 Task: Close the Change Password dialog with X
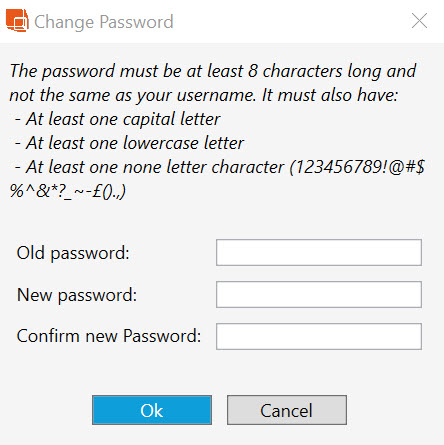click(x=419, y=21)
